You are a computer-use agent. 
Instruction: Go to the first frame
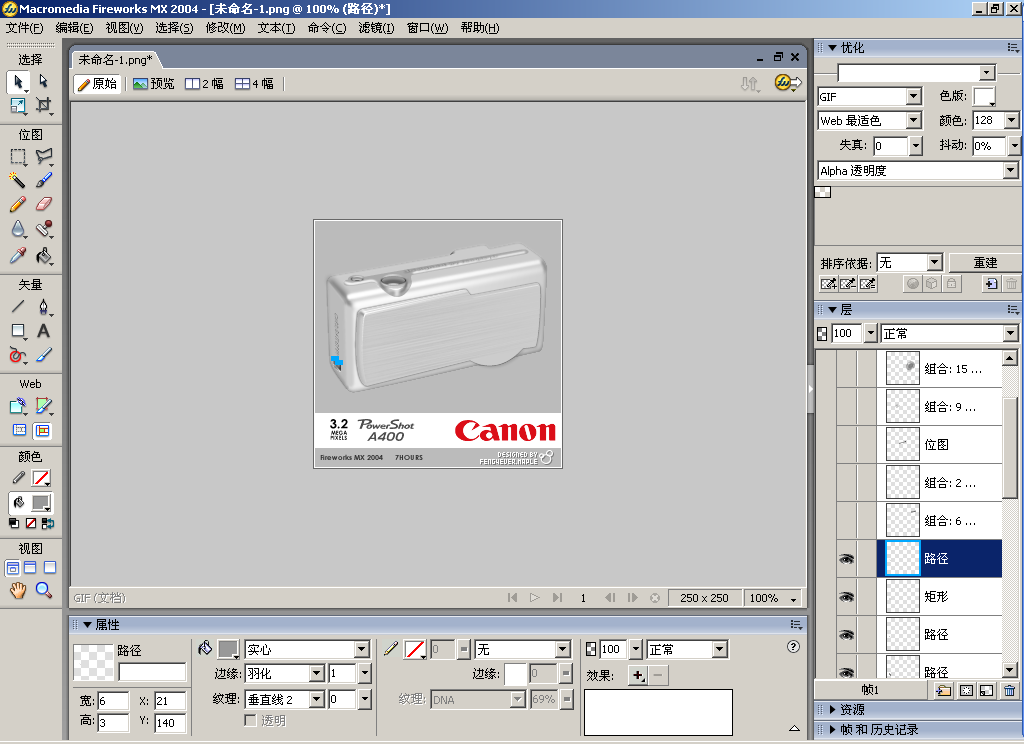(x=513, y=598)
